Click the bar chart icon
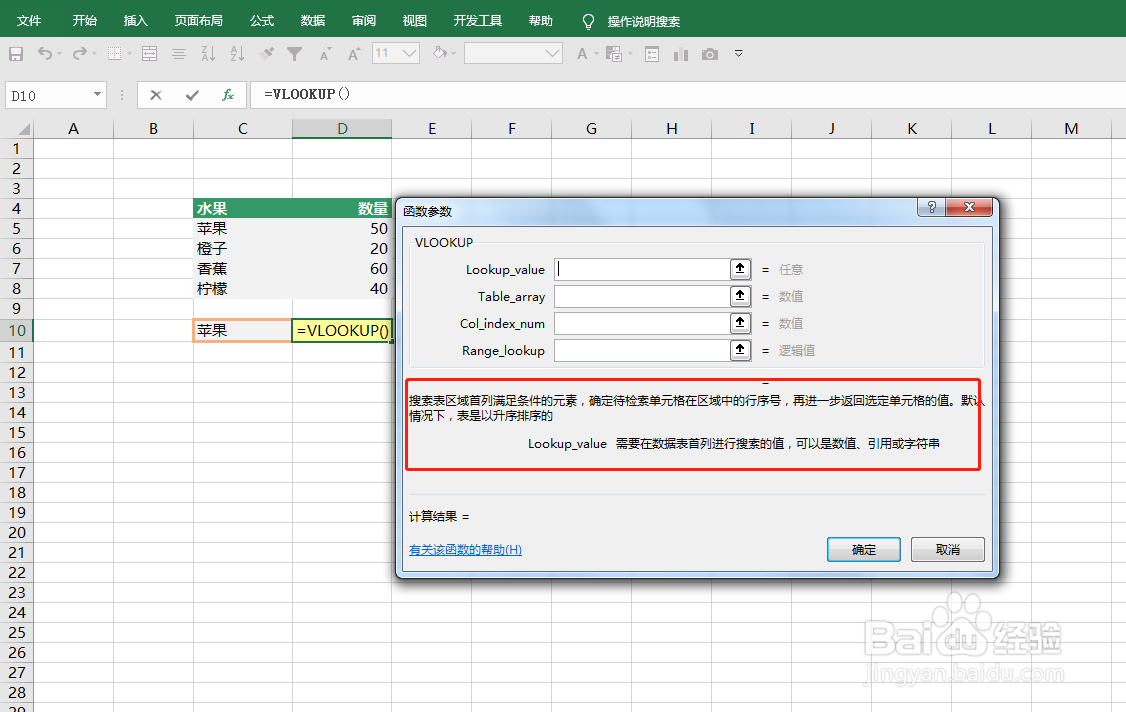The height and width of the screenshot is (712, 1126). (681, 55)
